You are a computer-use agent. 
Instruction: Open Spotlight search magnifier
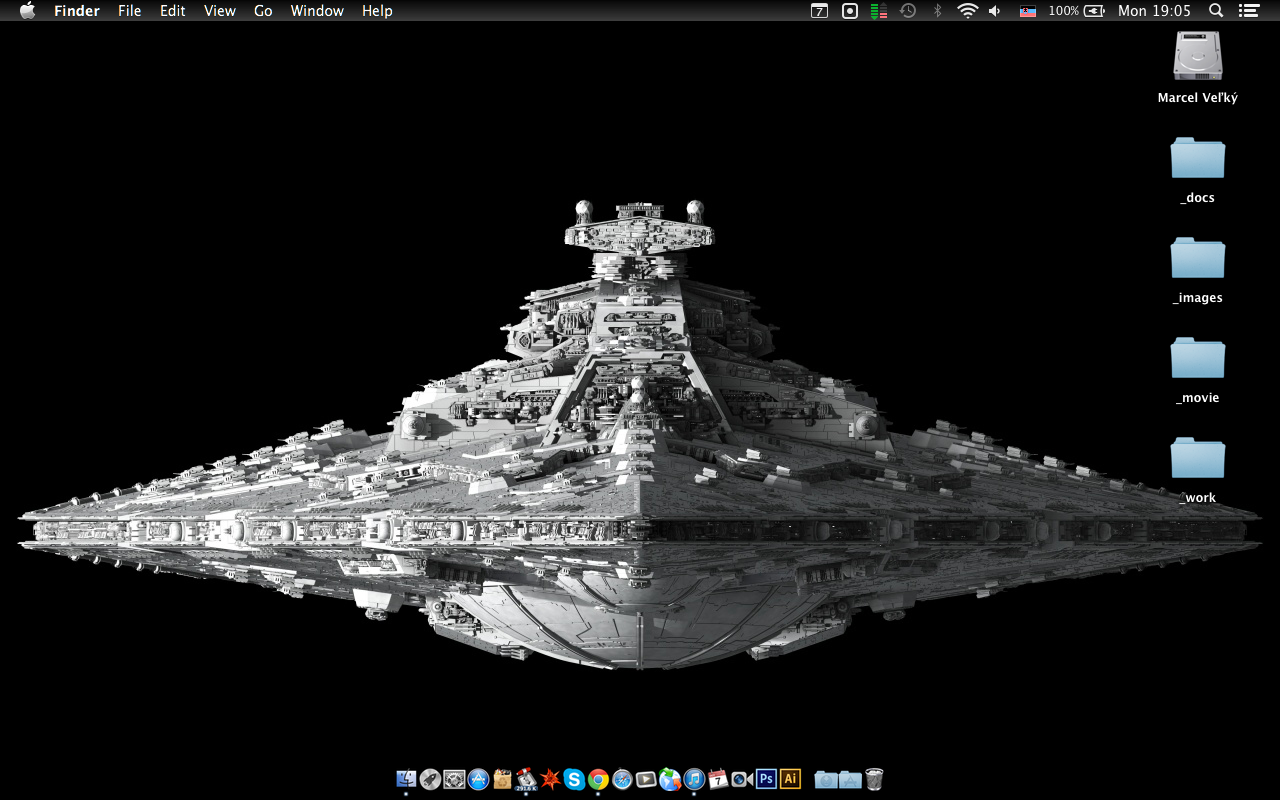(x=1216, y=11)
